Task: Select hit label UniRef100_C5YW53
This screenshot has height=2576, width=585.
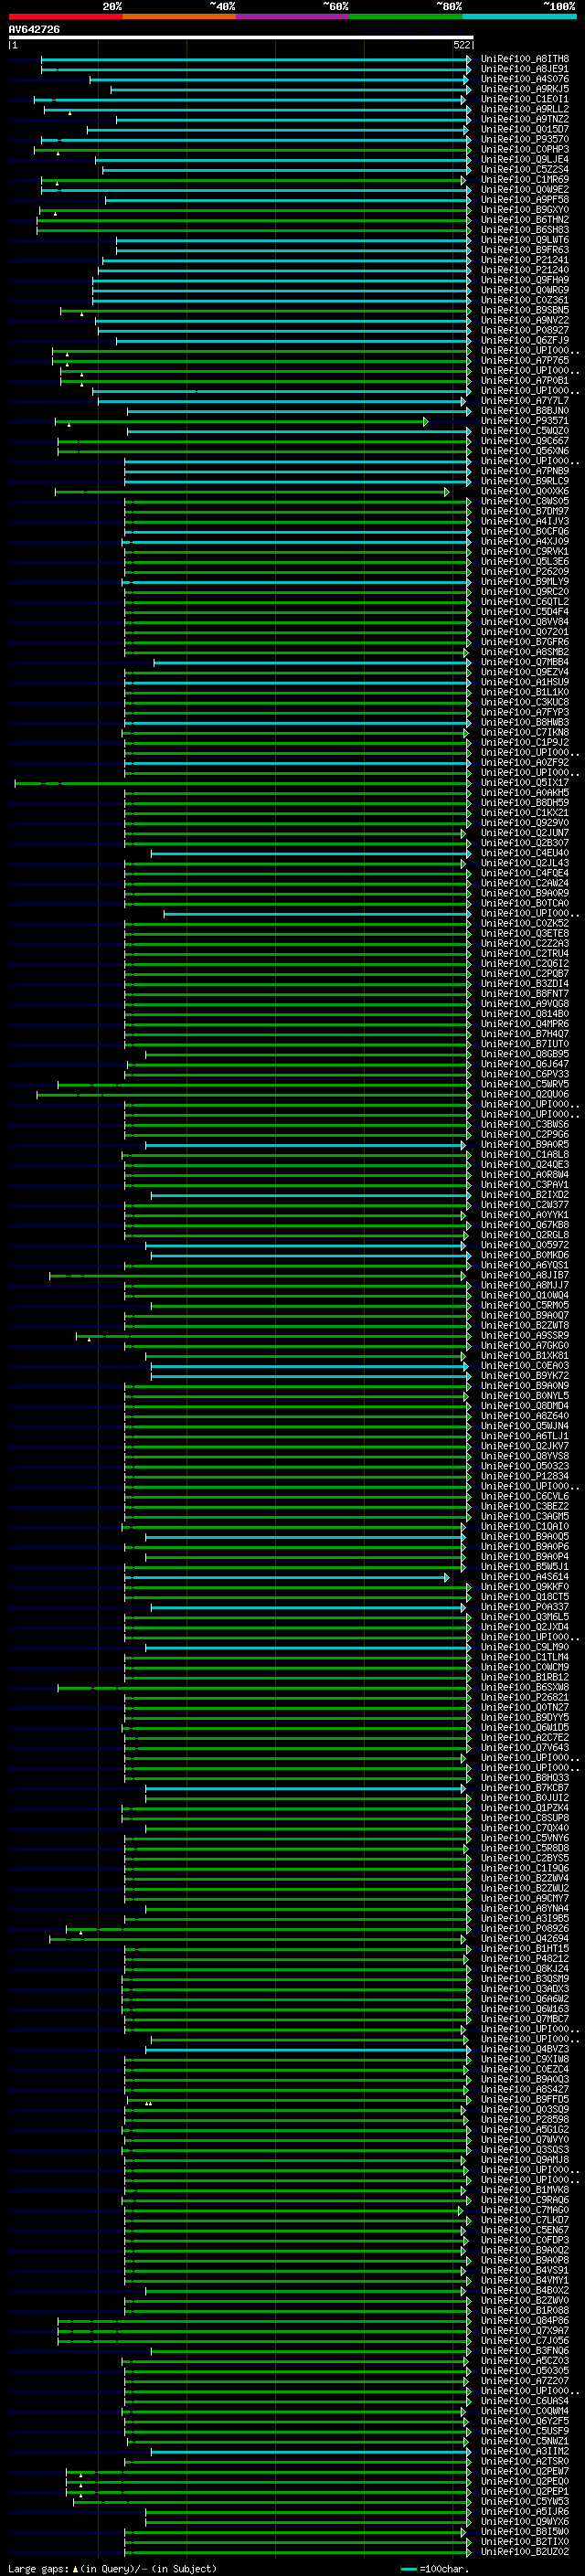Action: (x=525, y=2502)
